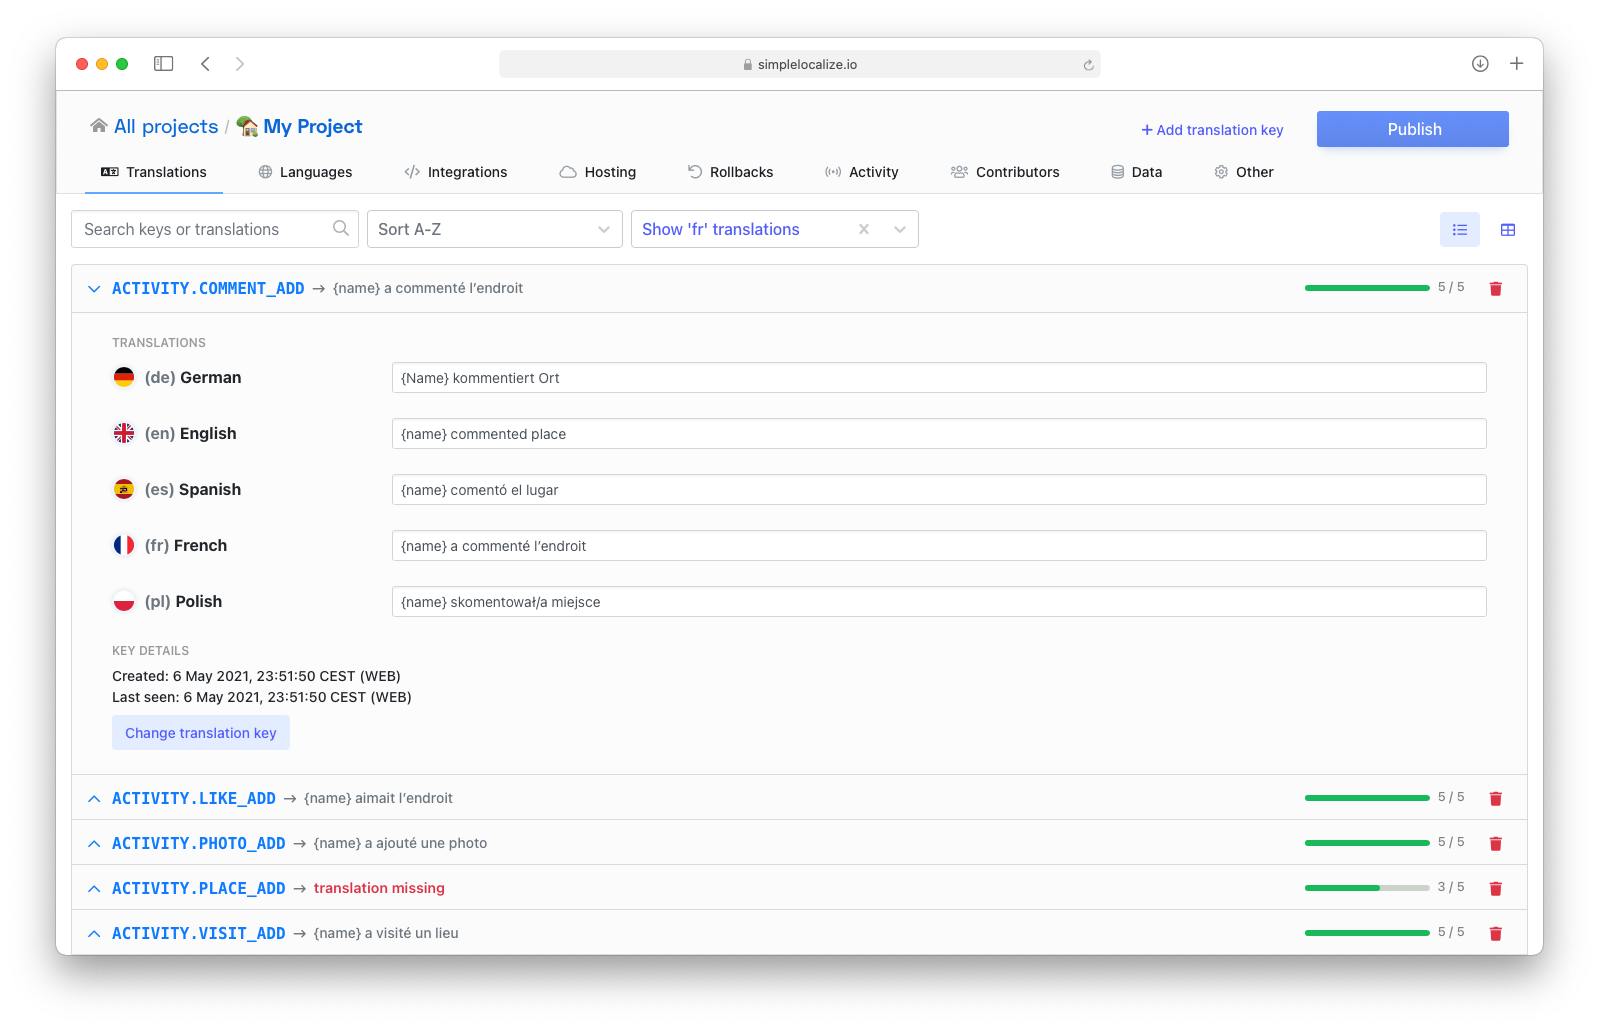Screen dimensions: 1599x1029
Task: Click the search magnifier icon
Action: (341, 228)
